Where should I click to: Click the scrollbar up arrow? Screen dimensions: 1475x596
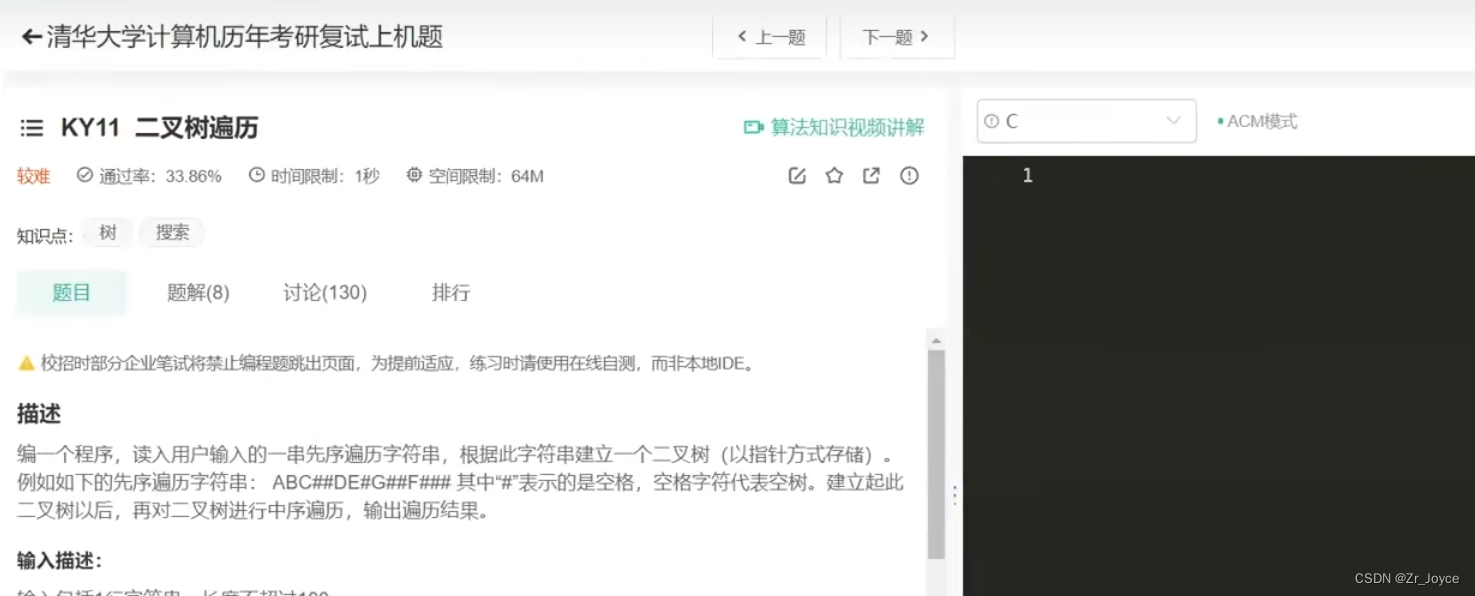coord(936,341)
